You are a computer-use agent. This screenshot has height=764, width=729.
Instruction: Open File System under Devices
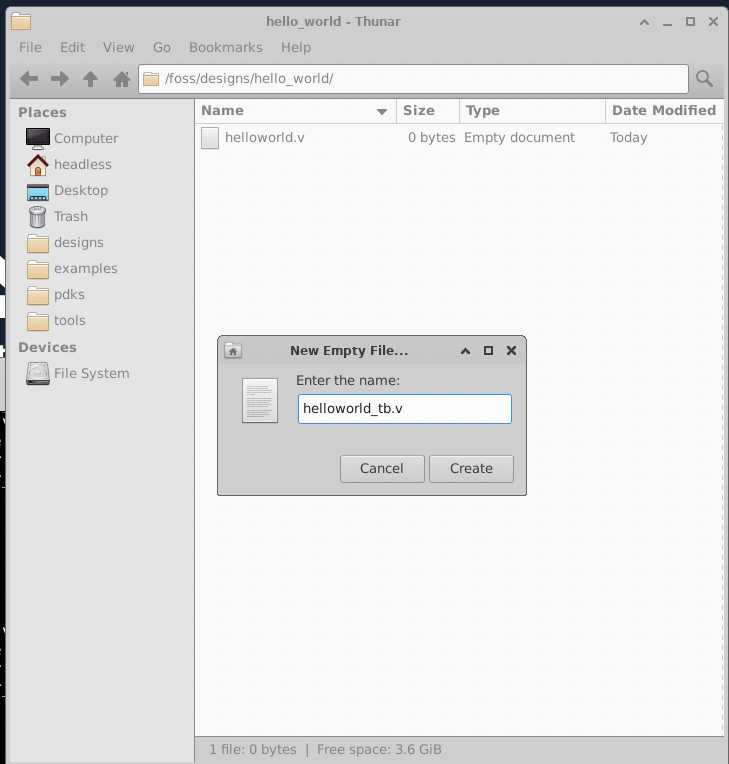91,373
